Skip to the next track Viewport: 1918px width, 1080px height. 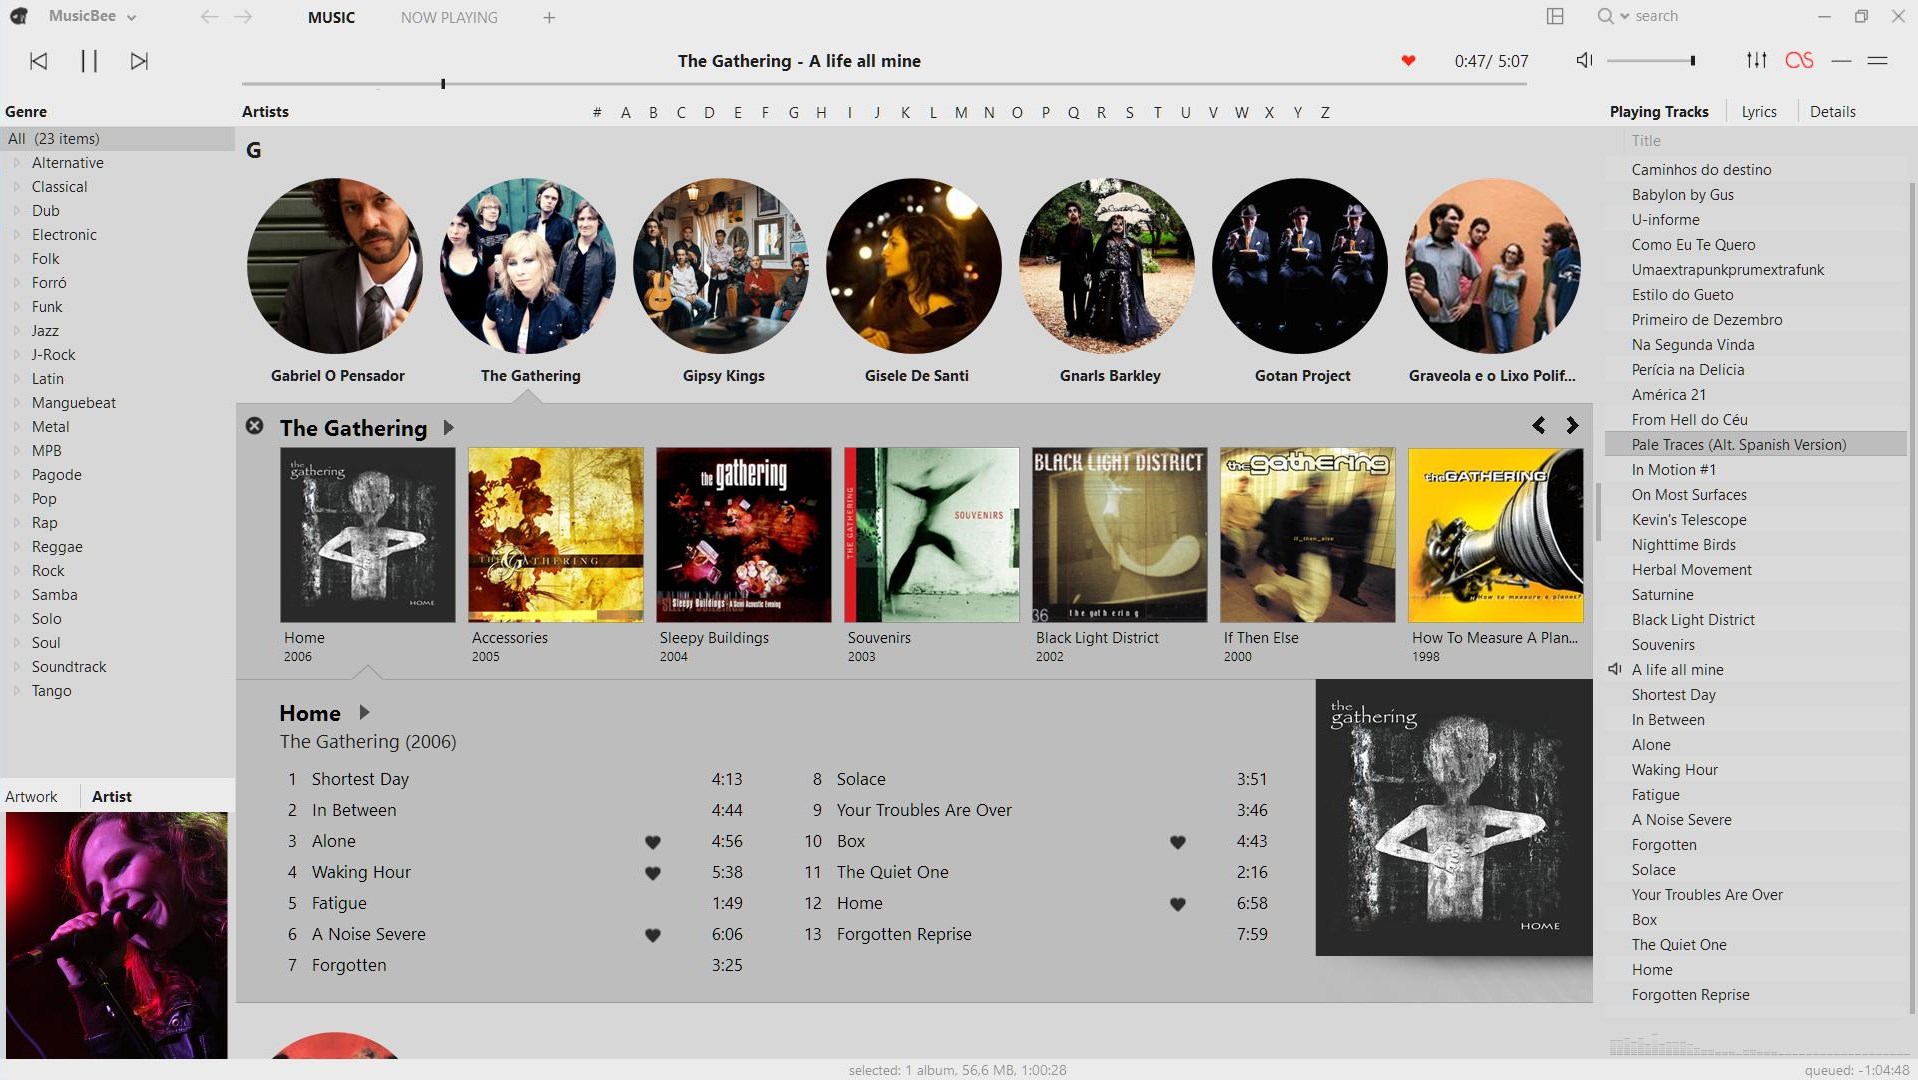click(139, 61)
